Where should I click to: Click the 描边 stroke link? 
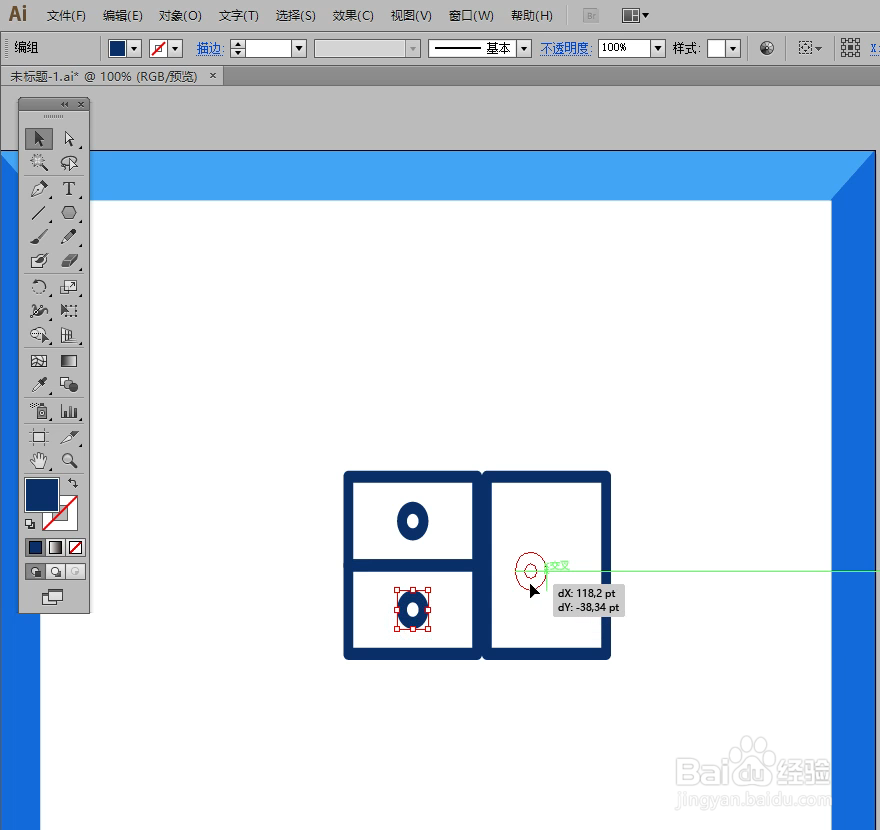coord(210,49)
